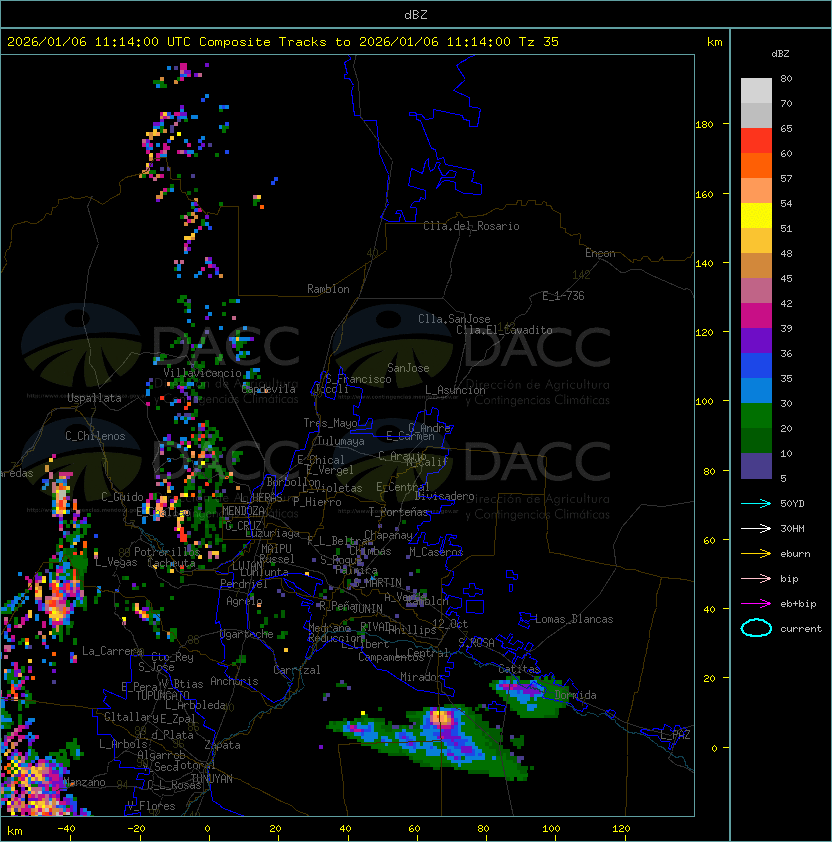The height and width of the screenshot is (842, 832).
Task: Click the Uspallata map label
Action: coord(94,398)
